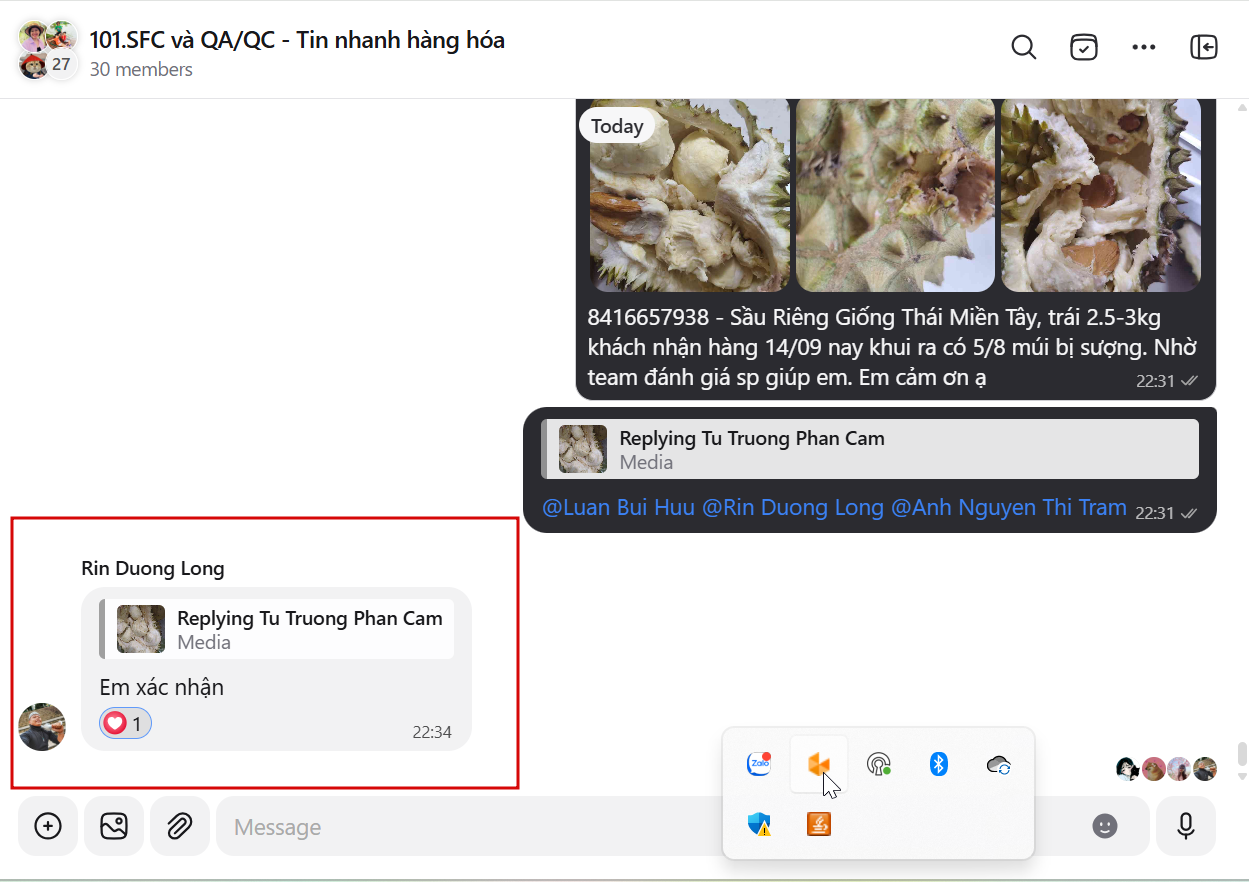The image size is (1249, 882).
Task: Click the chat scrollbar down arrow
Action: pyautogui.click(x=1242, y=776)
